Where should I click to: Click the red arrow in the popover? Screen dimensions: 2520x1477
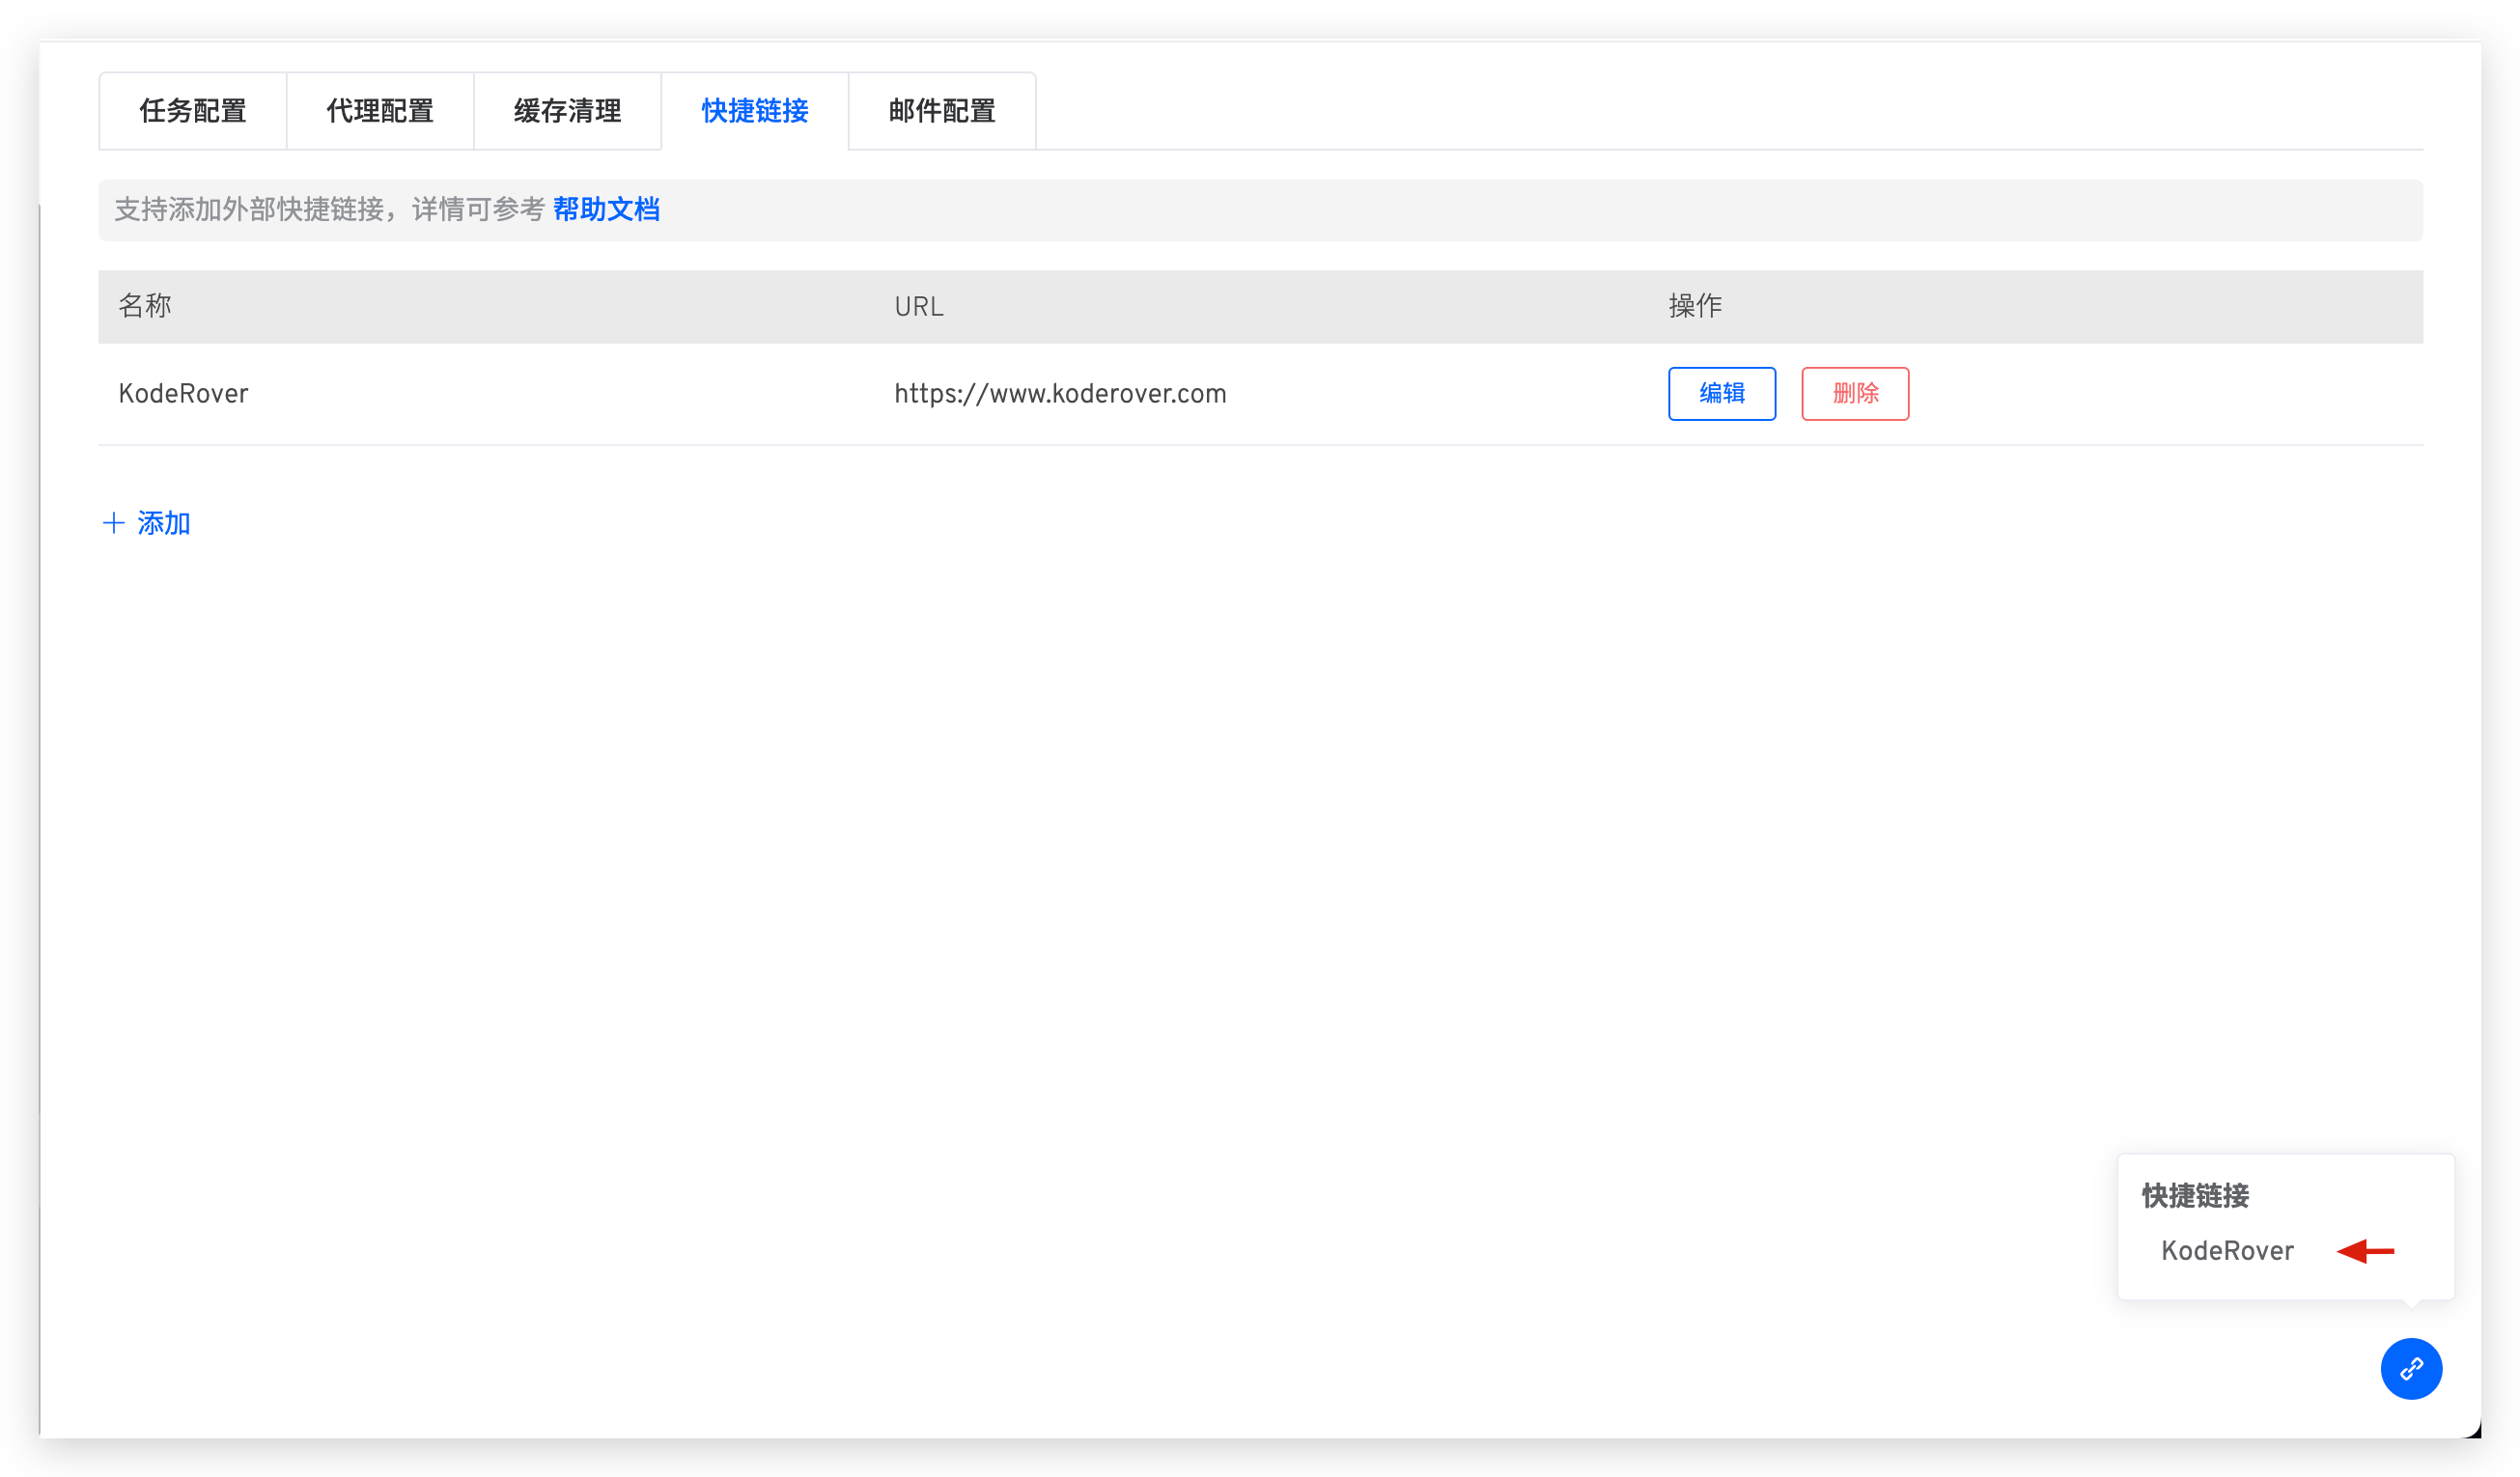[x=2365, y=1251]
